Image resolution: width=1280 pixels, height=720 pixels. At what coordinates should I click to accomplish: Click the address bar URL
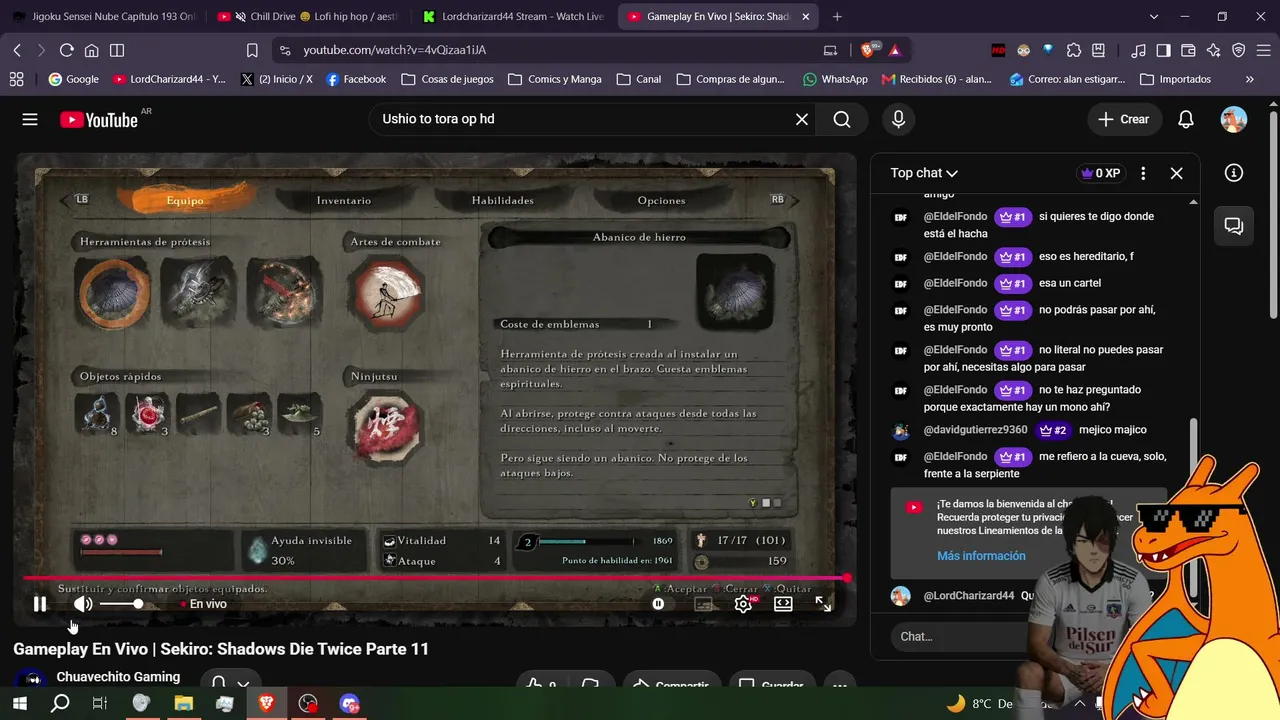(395, 50)
